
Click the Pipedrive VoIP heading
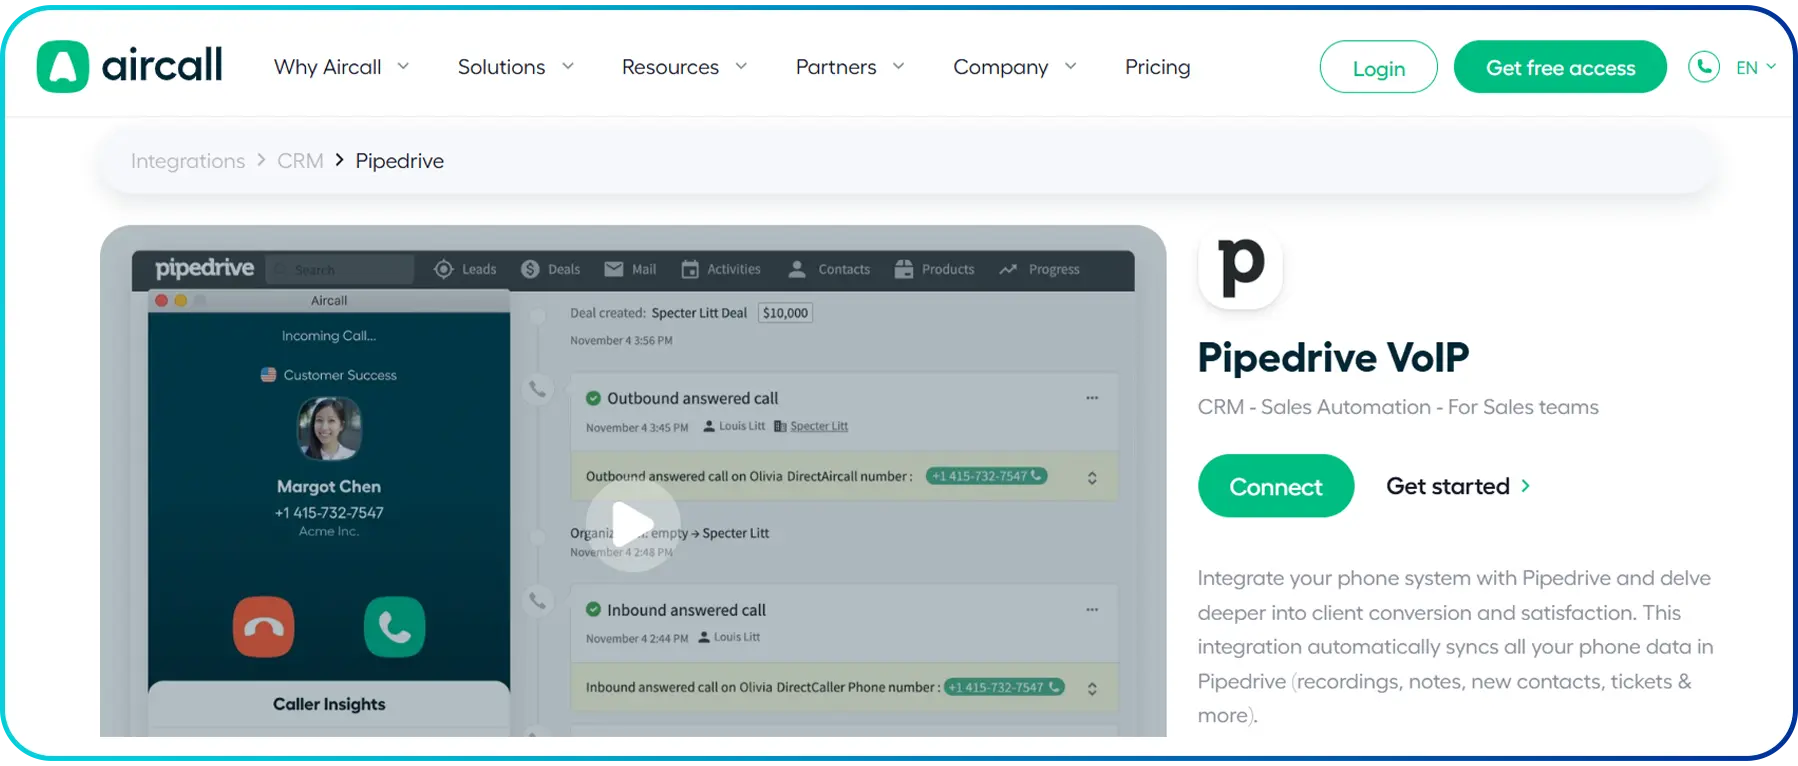click(x=1333, y=357)
